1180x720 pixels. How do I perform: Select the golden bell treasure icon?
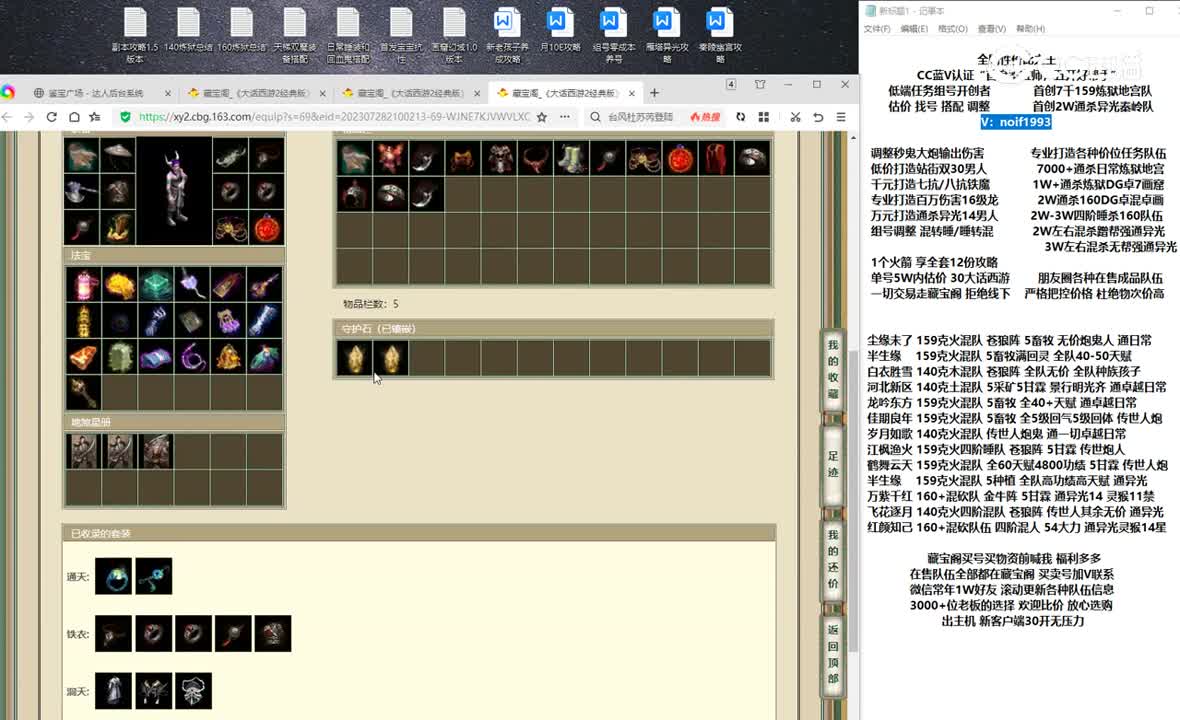(x=229, y=357)
